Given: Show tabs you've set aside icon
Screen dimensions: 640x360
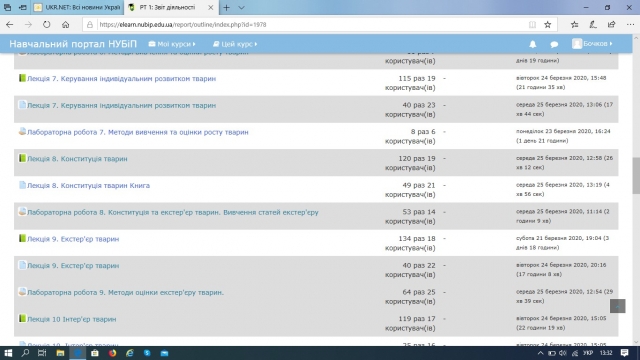Looking at the screenshot, I should pos(7,7).
